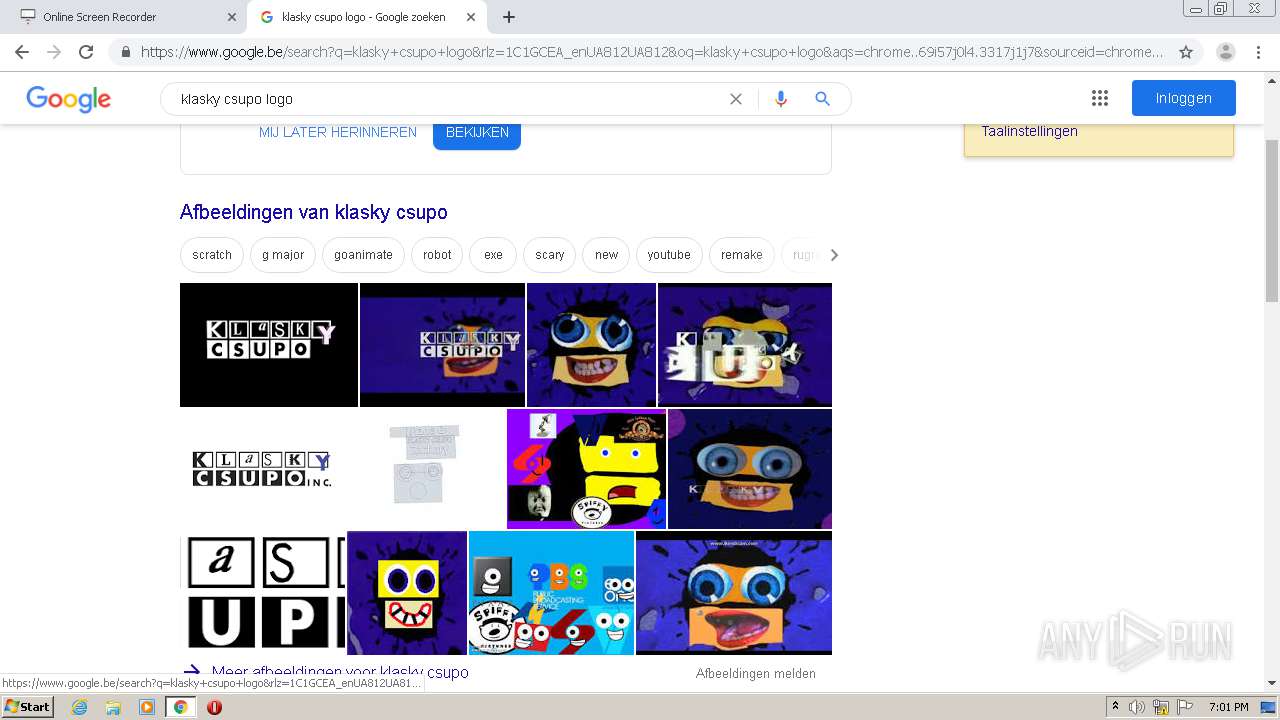The height and width of the screenshot is (720, 1280).
Task: Filter images by the youtube chip
Action: tap(669, 255)
